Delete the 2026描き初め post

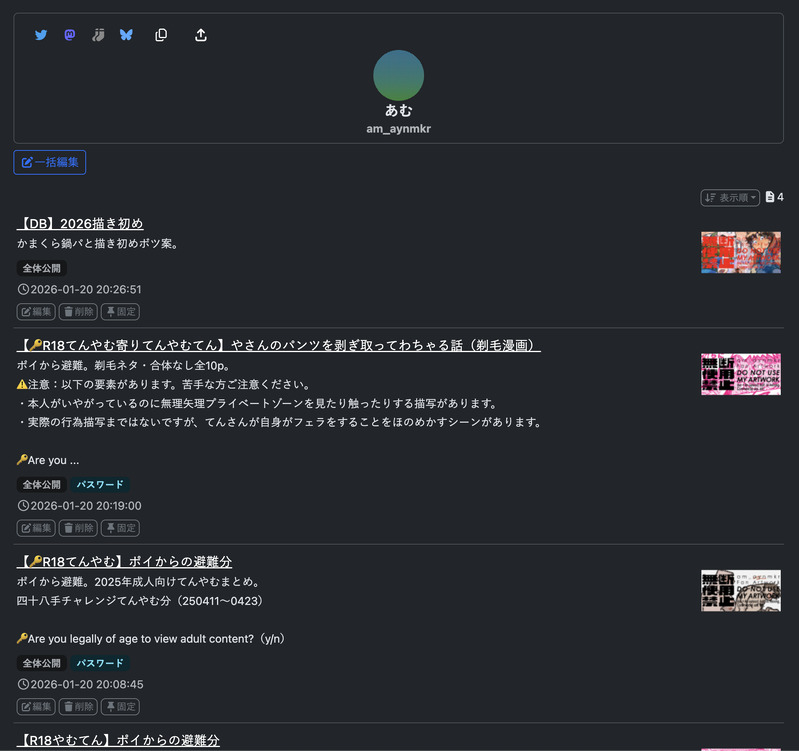pos(78,311)
